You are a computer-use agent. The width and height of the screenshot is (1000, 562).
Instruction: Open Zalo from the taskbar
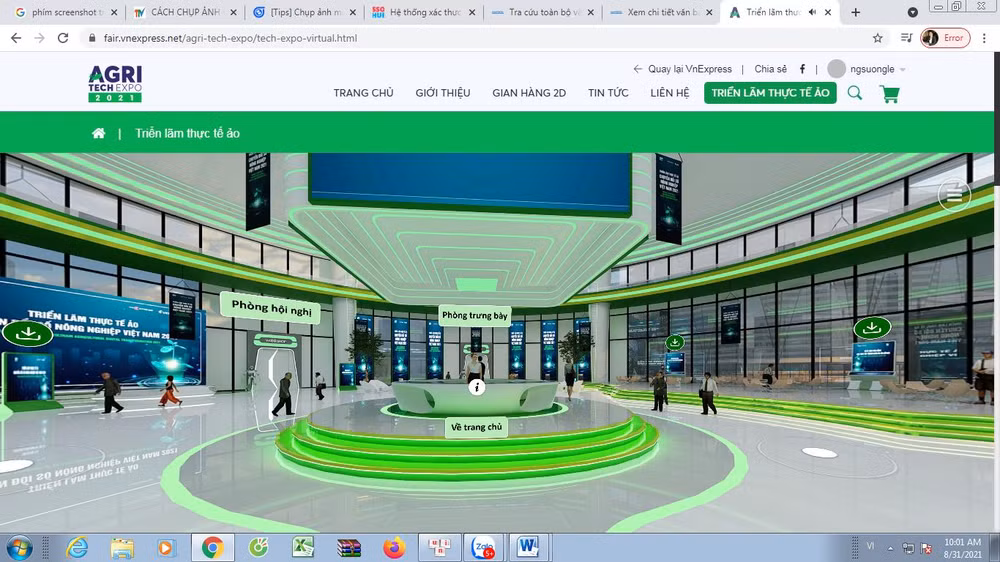[483, 547]
